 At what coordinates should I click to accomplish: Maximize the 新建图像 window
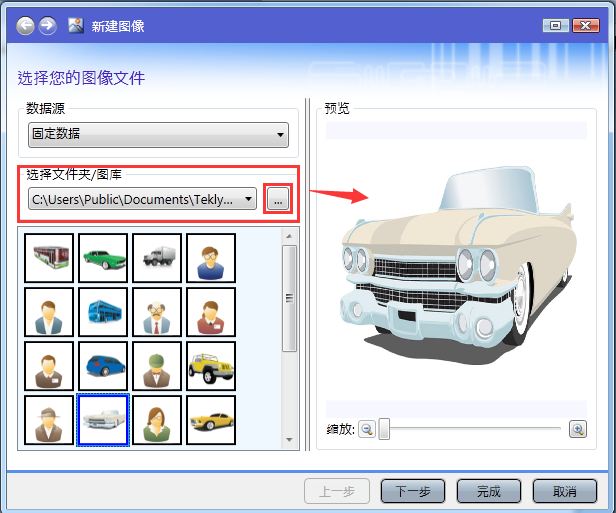pyautogui.click(x=556, y=26)
